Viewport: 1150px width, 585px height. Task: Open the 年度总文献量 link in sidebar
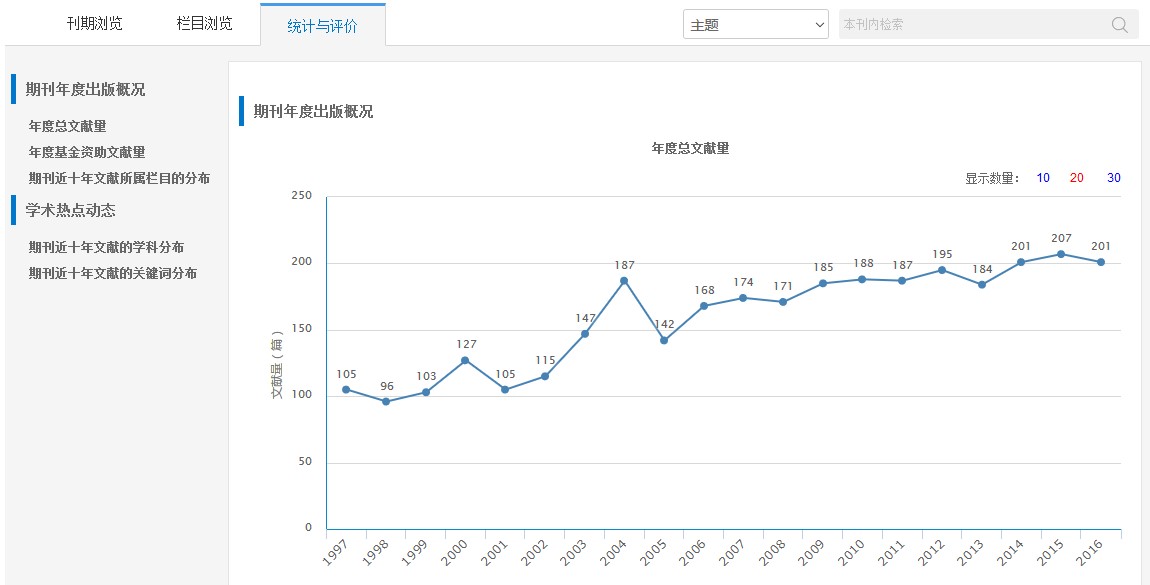click(68, 126)
